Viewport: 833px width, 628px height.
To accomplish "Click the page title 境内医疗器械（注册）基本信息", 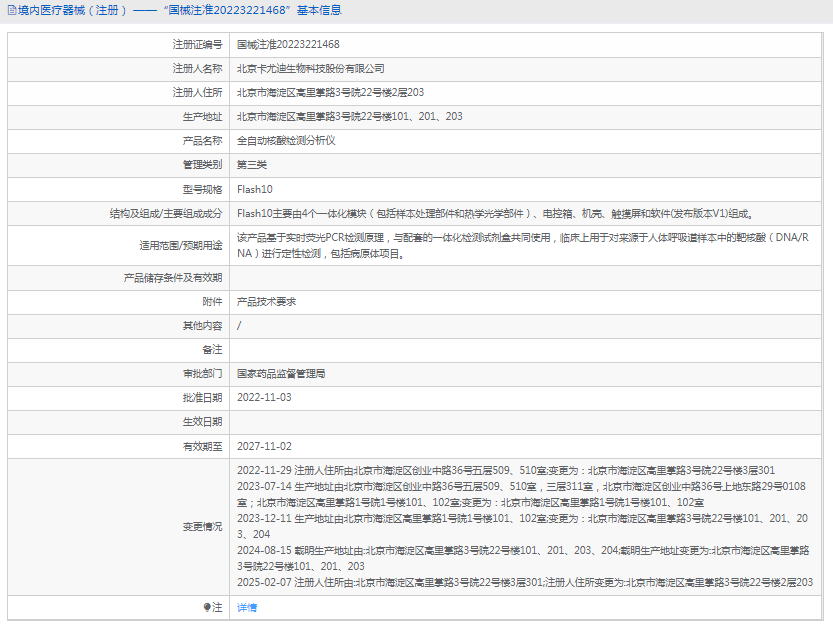I will 180,10.
